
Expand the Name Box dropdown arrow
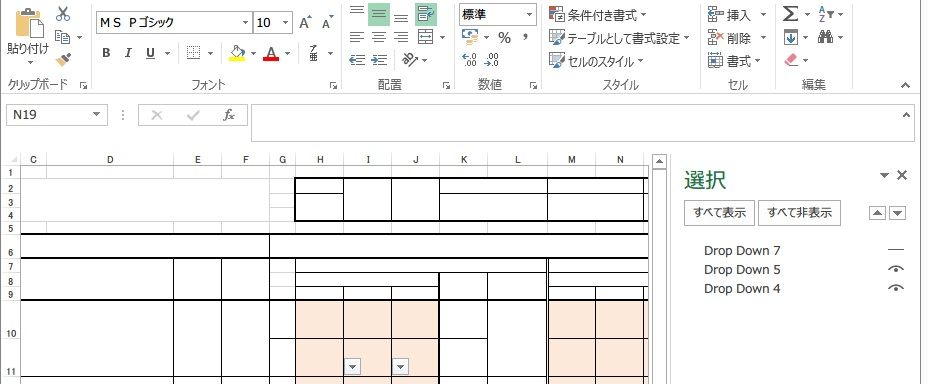tap(96, 115)
